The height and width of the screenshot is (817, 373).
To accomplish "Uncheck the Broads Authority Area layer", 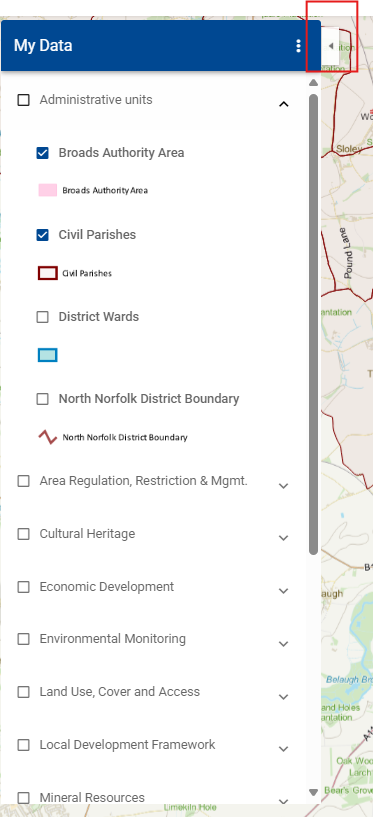I will pyautogui.click(x=43, y=153).
